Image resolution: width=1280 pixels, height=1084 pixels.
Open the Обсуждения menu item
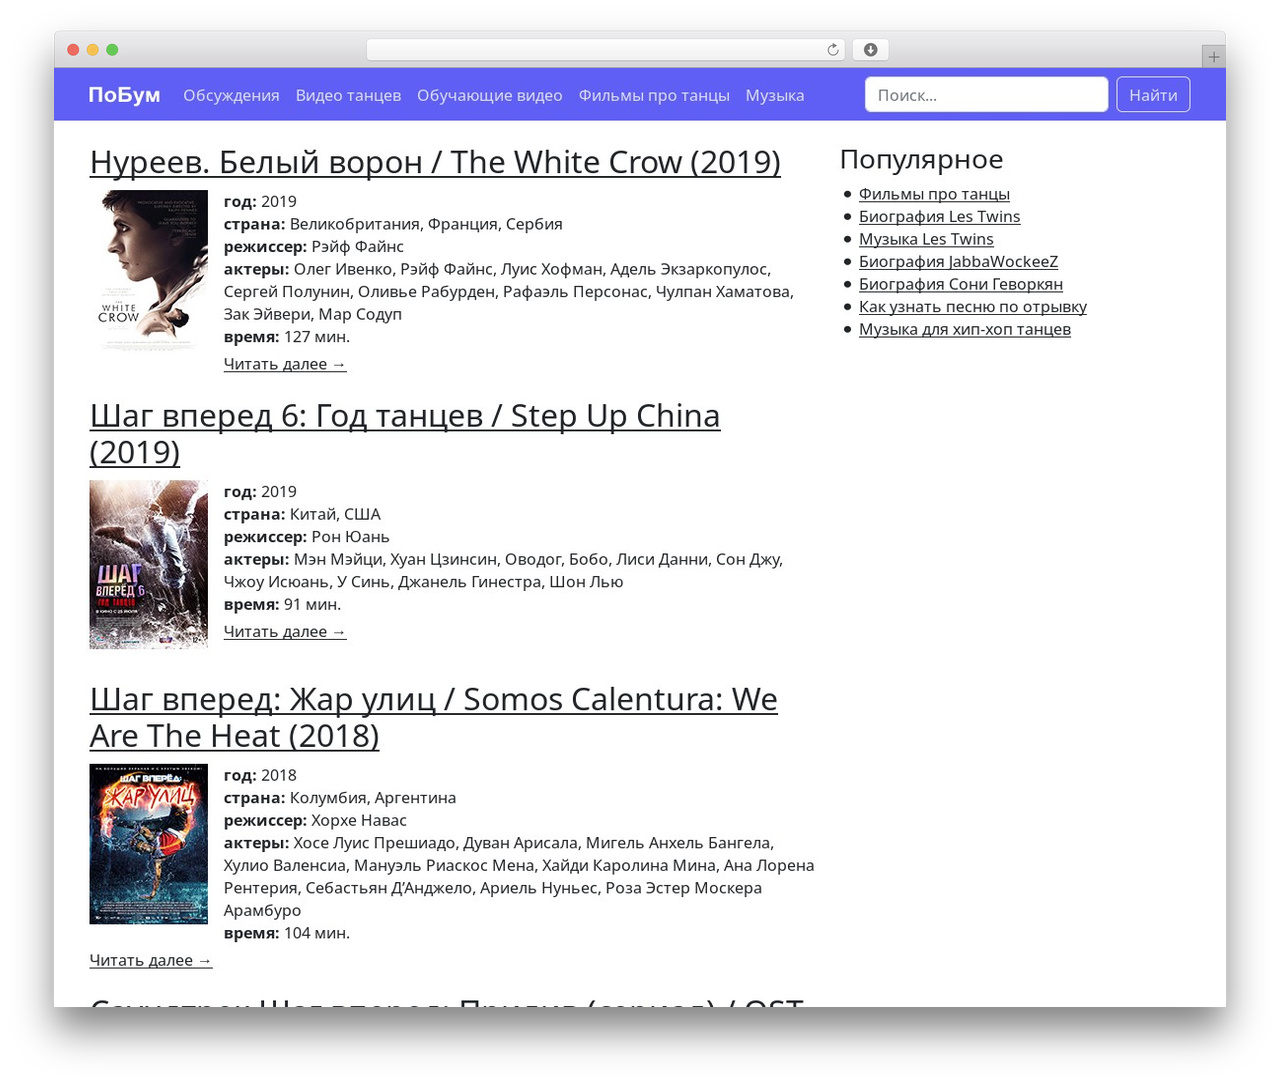click(231, 95)
